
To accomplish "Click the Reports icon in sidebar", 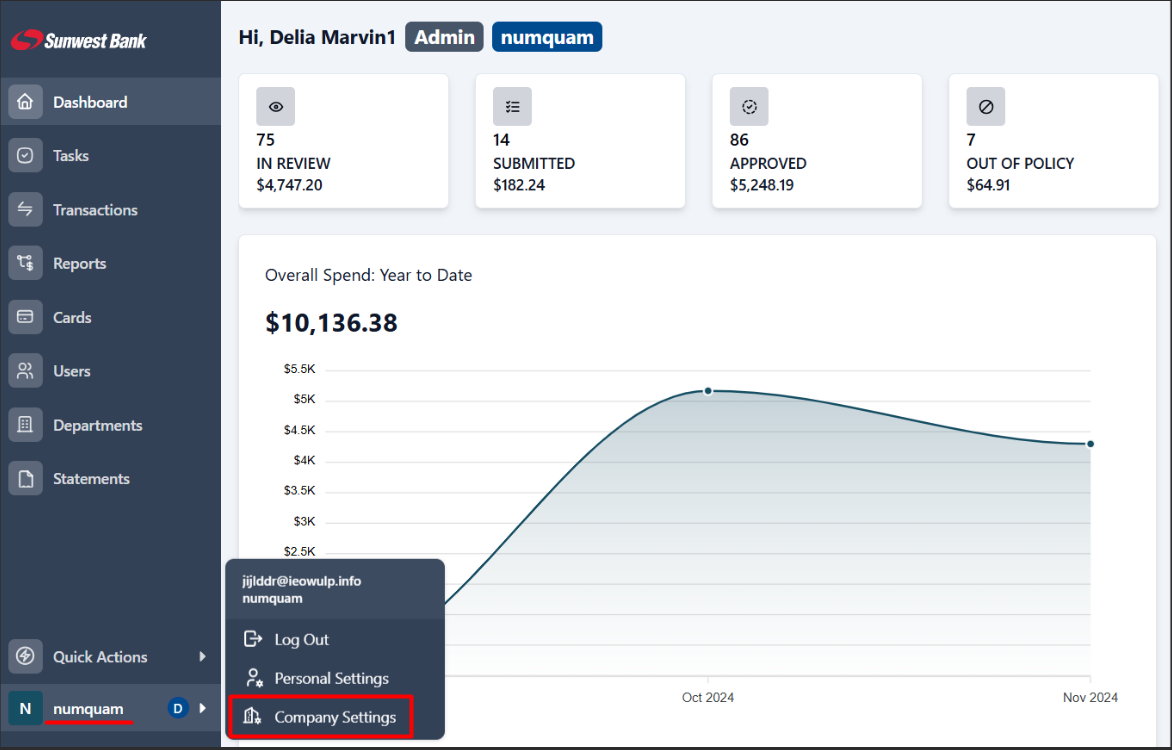I will click(x=25, y=263).
